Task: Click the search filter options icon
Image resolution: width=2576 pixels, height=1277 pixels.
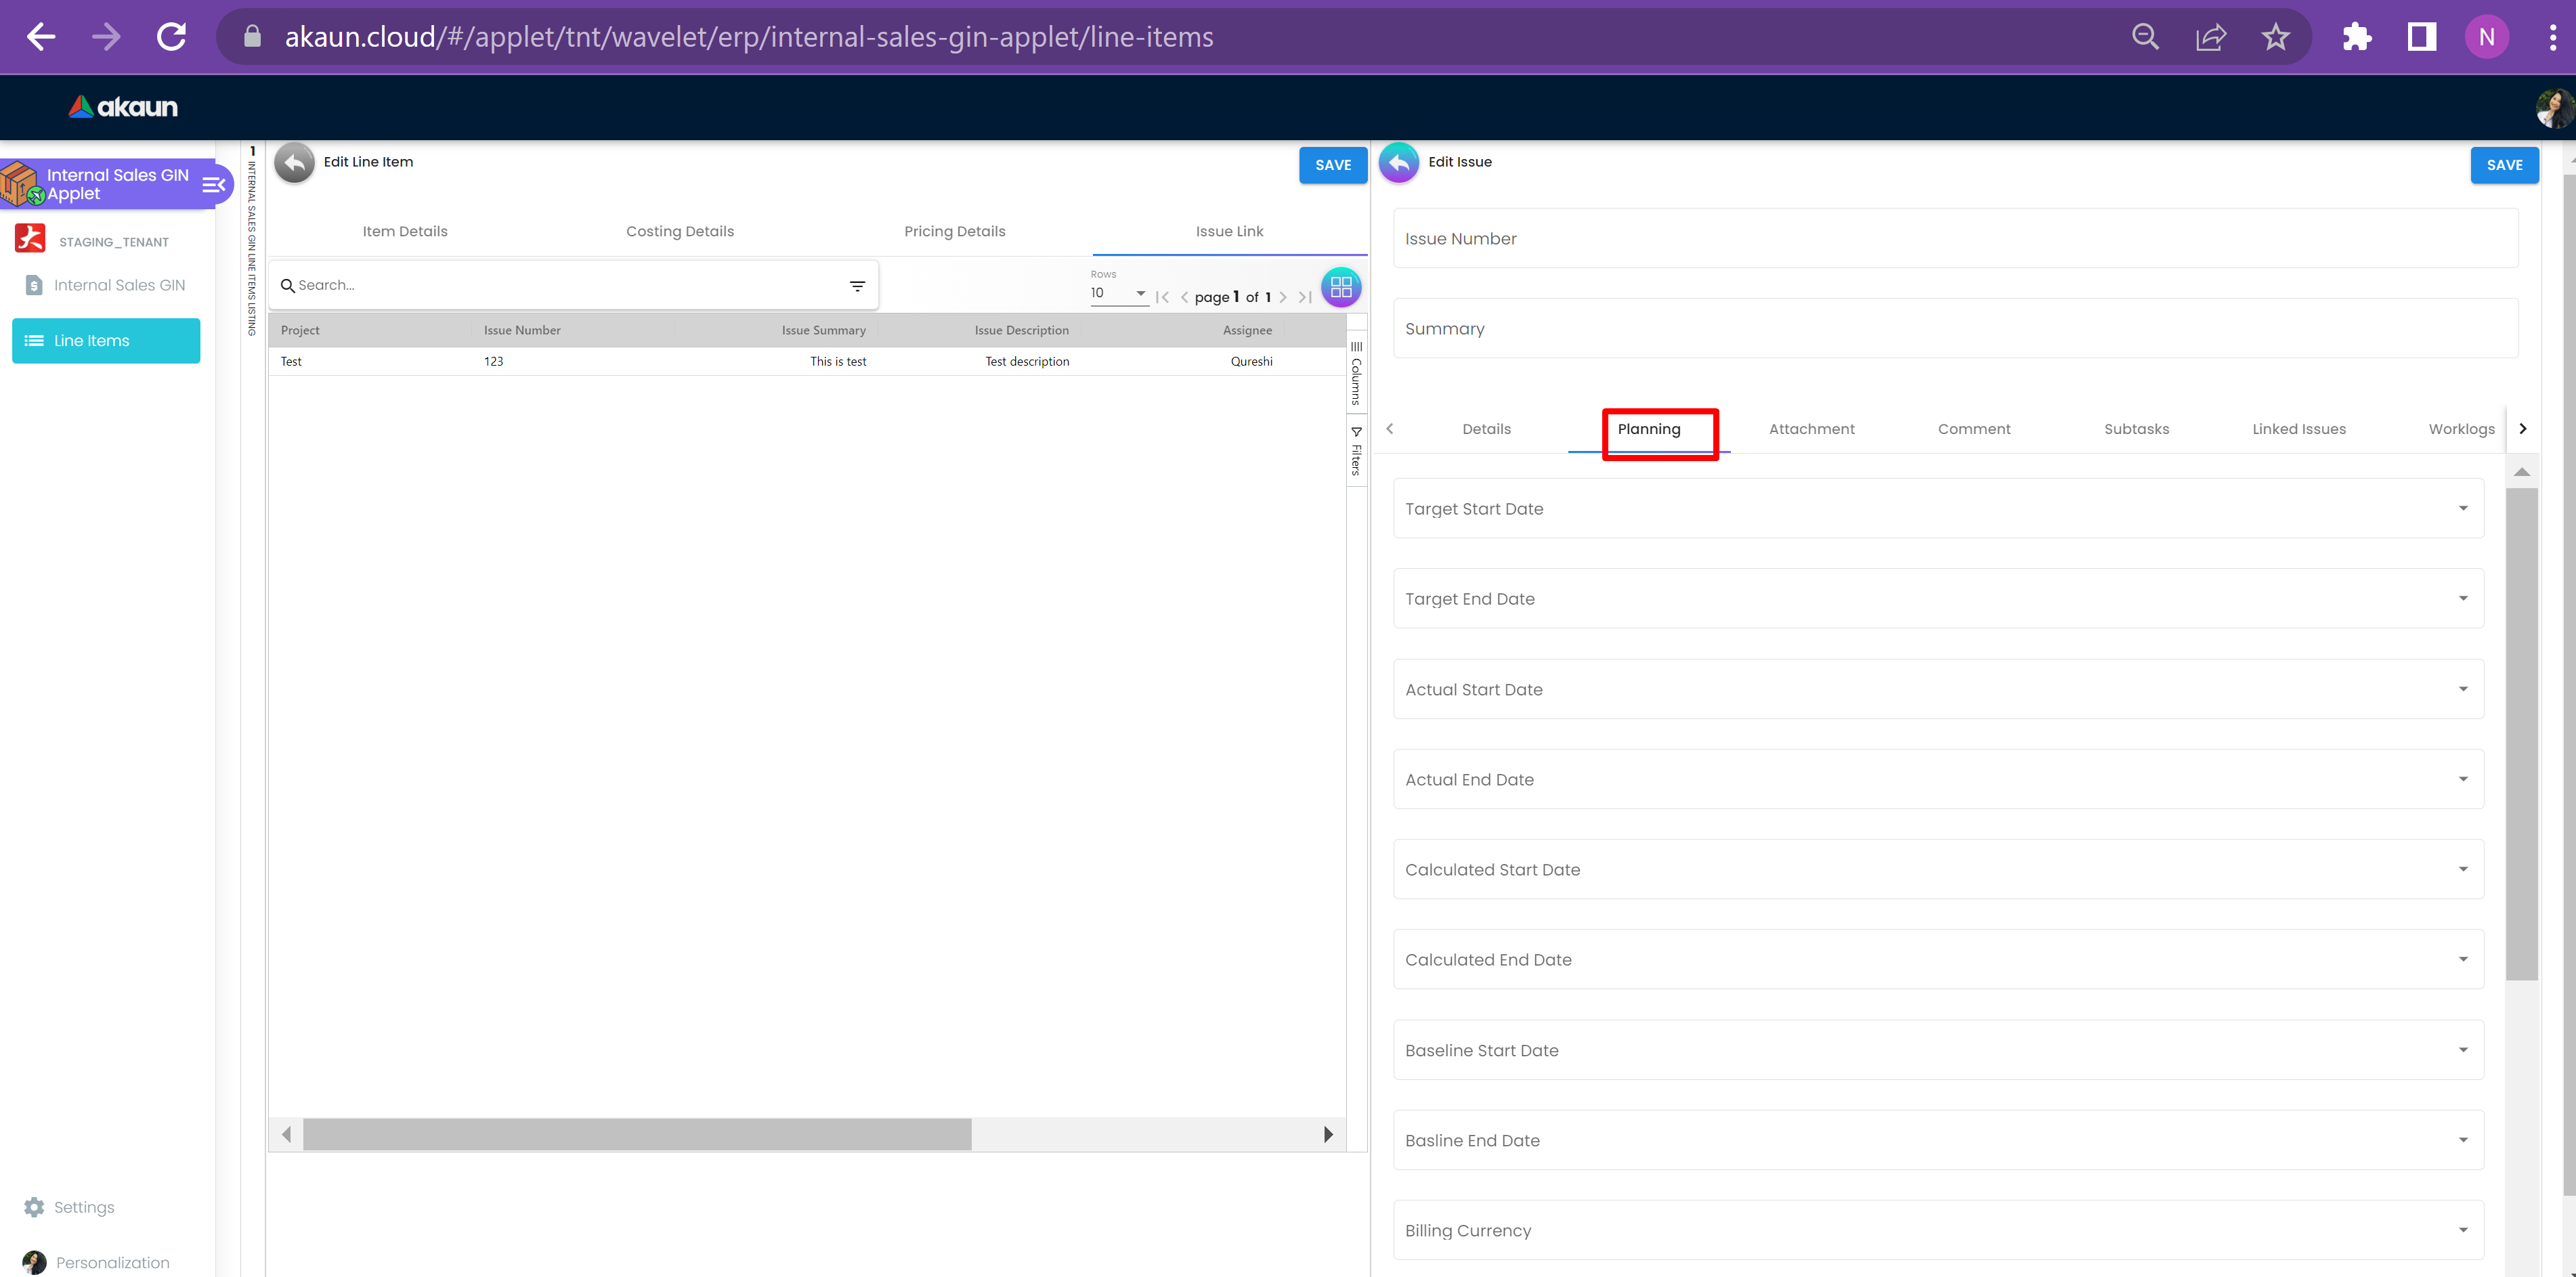Action: coord(857,286)
